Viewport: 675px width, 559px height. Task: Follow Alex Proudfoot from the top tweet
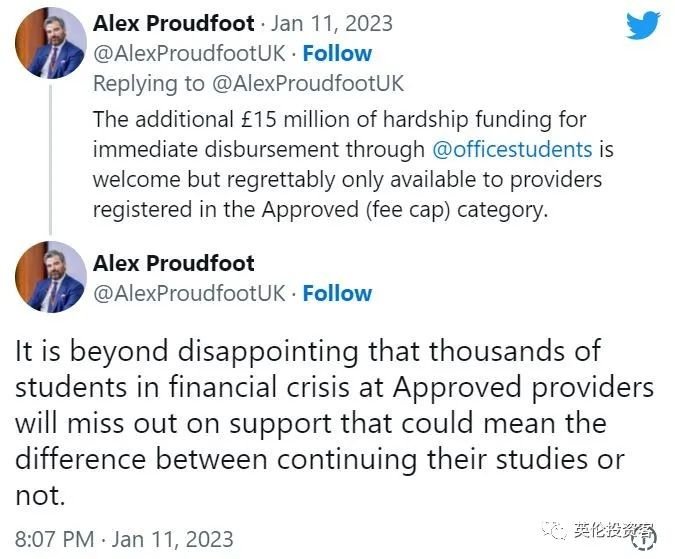pyautogui.click(x=337, y=54)
